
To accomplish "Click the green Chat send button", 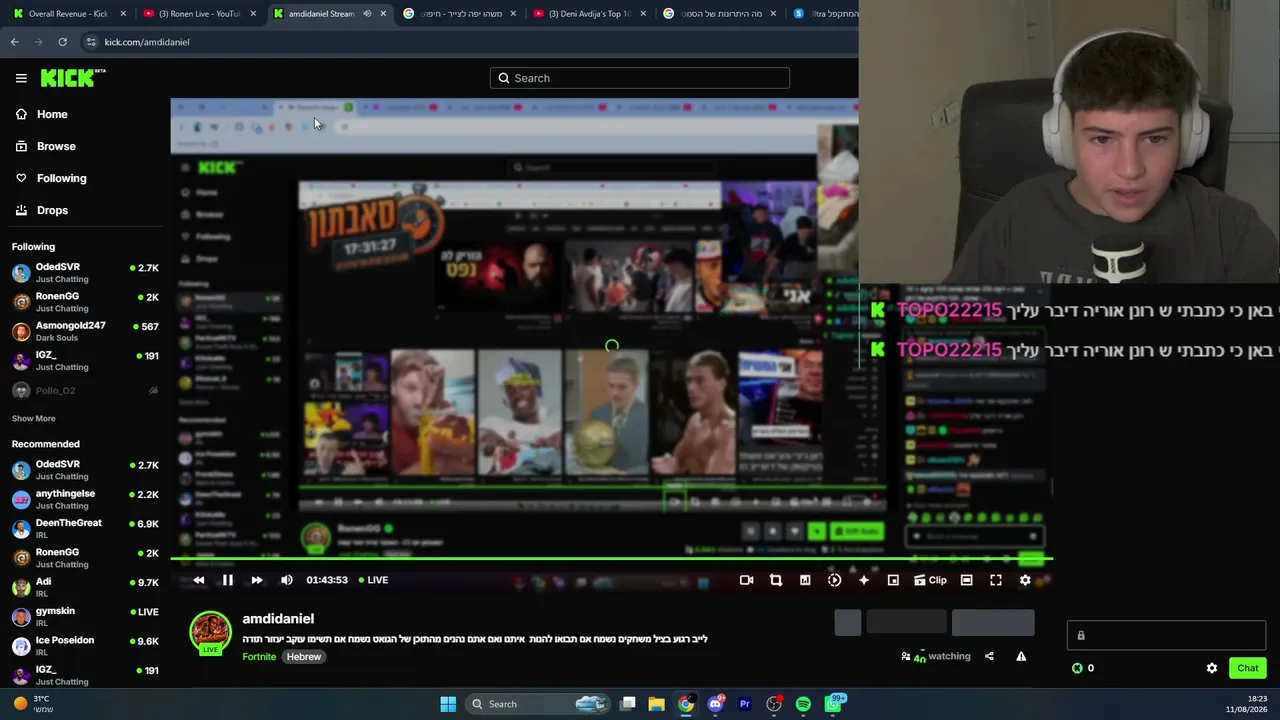I will 1248,668.
